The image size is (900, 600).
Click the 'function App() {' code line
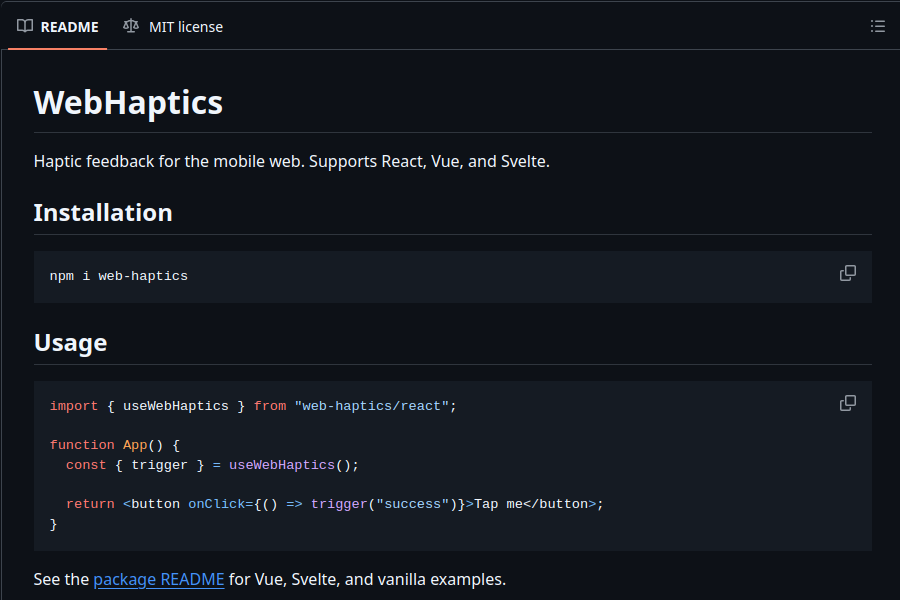coord(115,445)
